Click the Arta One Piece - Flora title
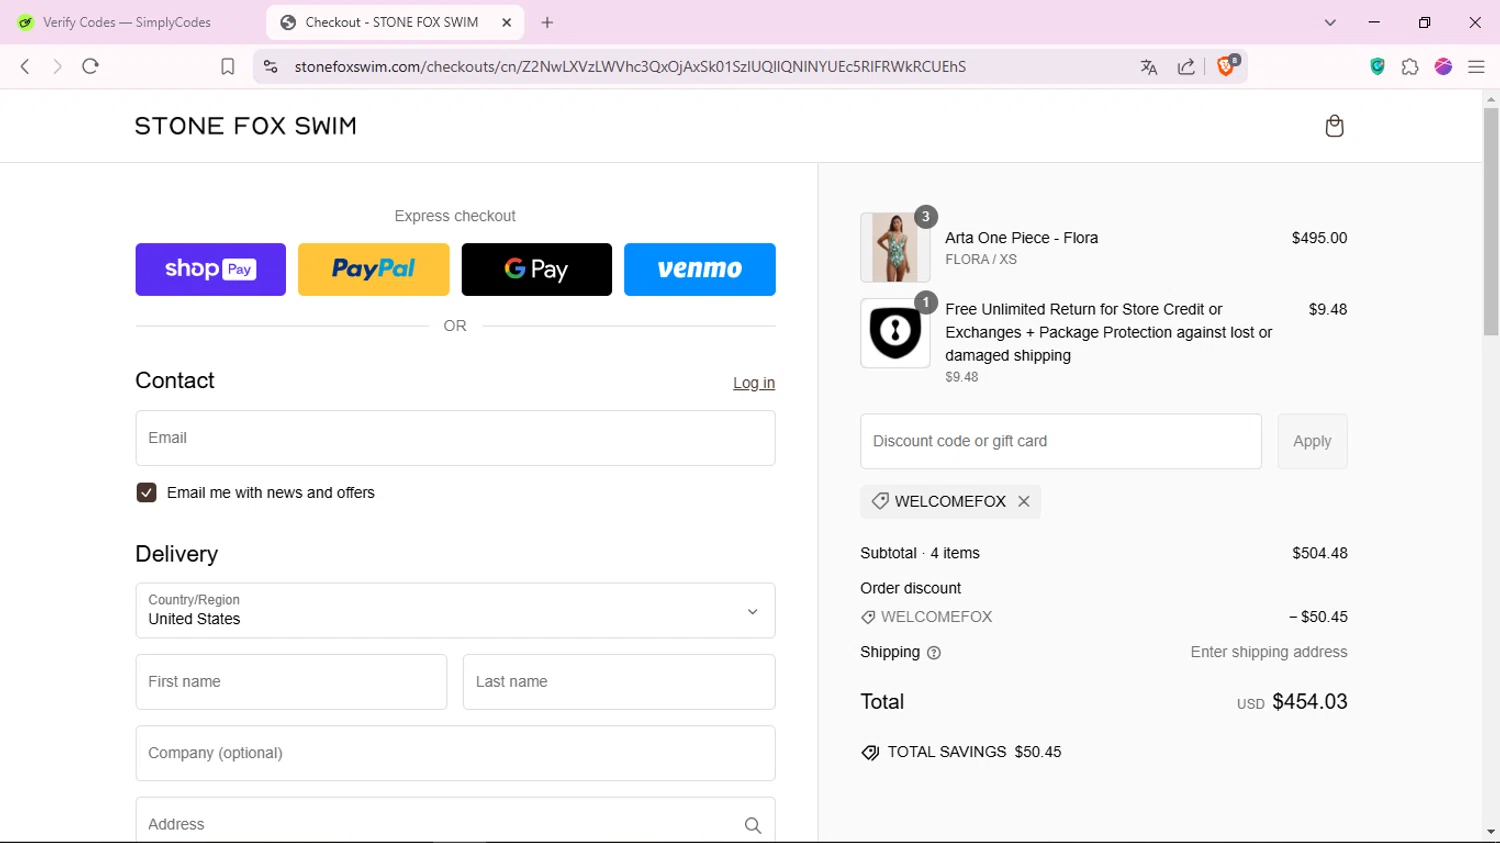1500x843 pixels. (1021, 238)
